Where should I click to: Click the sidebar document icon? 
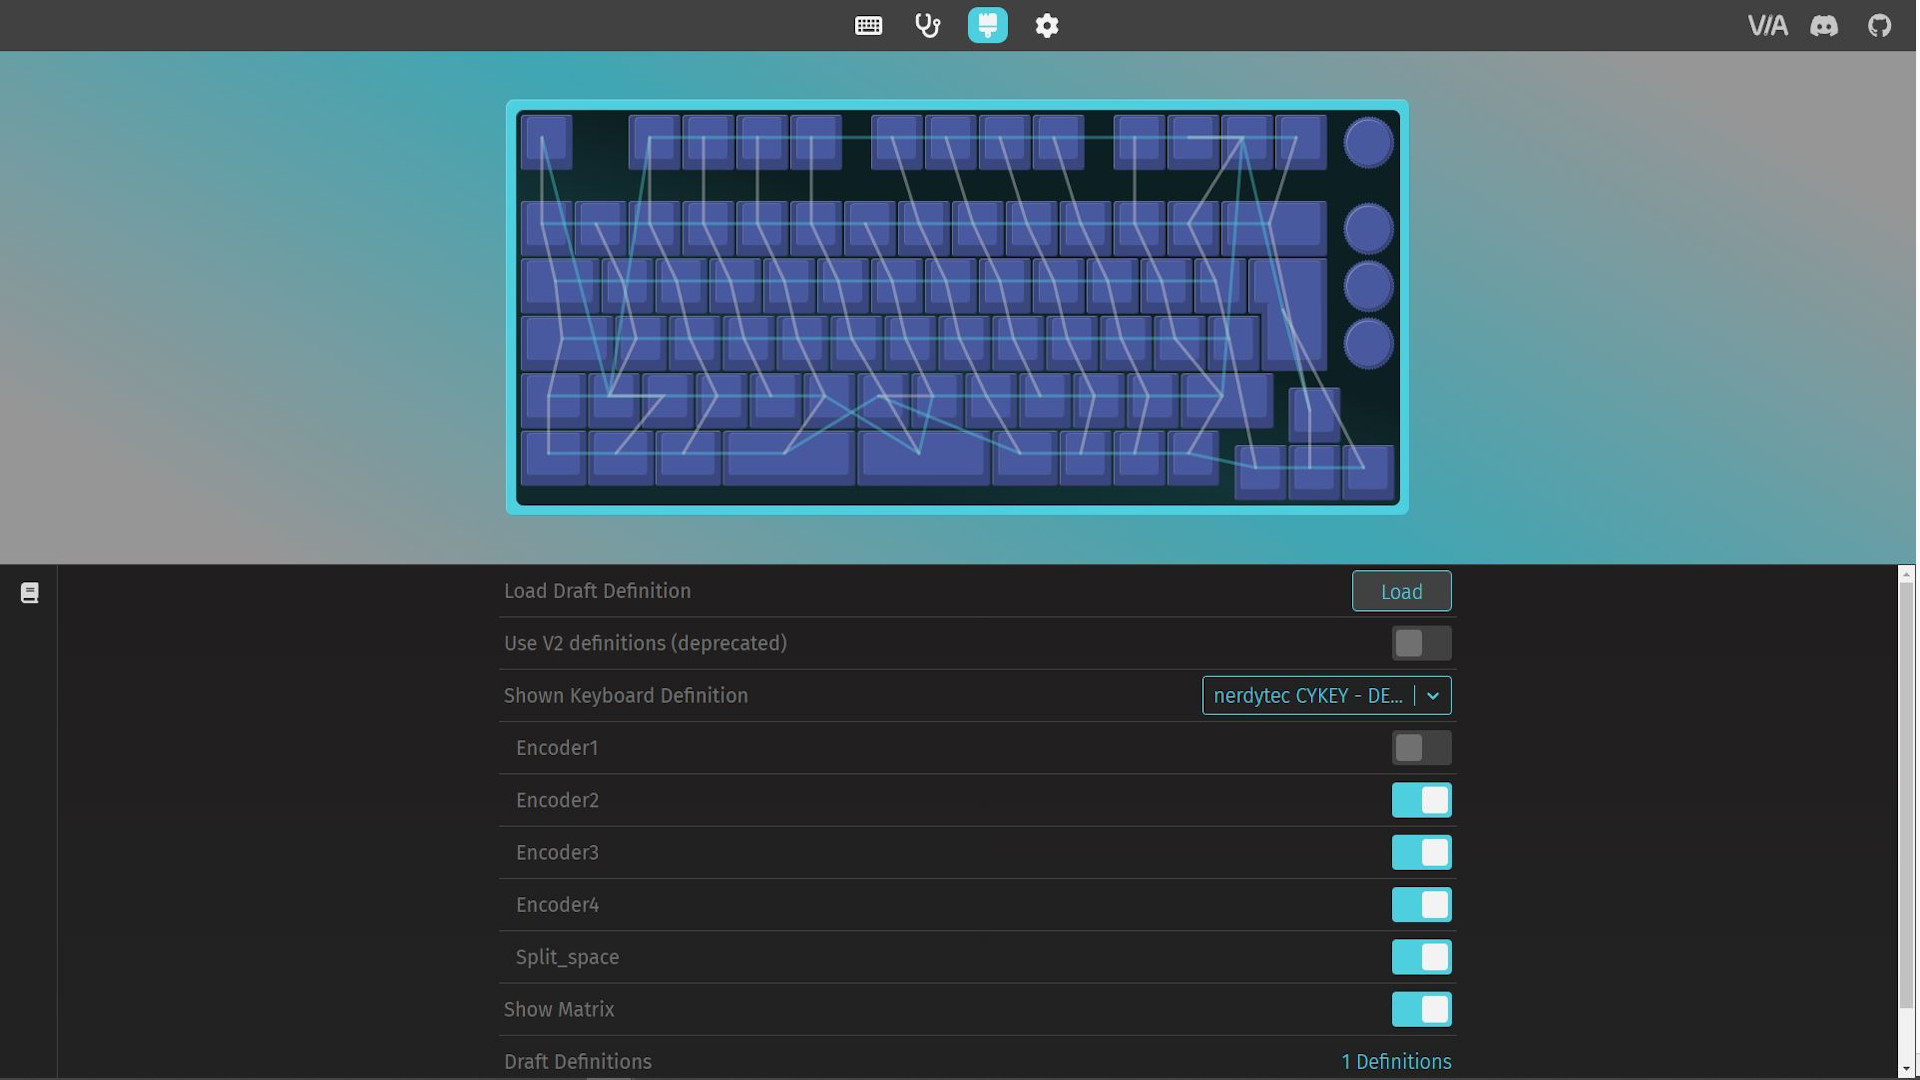click(30, 593)
